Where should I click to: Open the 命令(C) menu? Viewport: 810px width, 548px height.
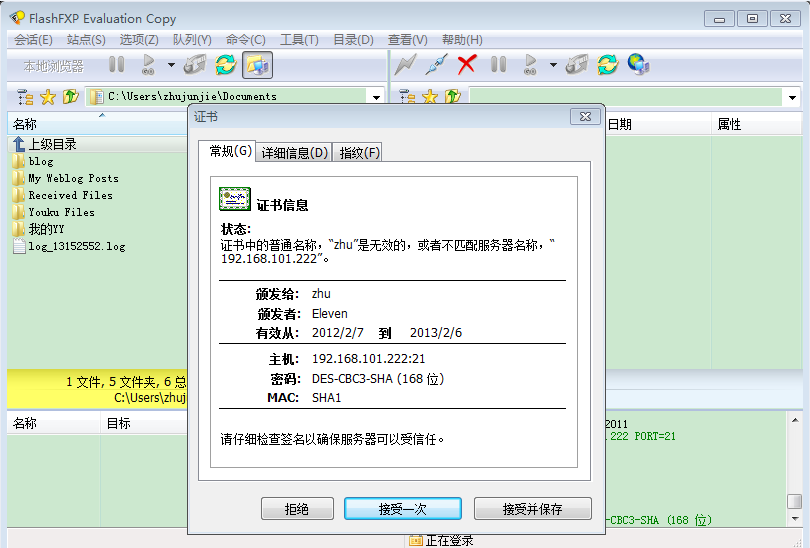[x=245, y=40]
